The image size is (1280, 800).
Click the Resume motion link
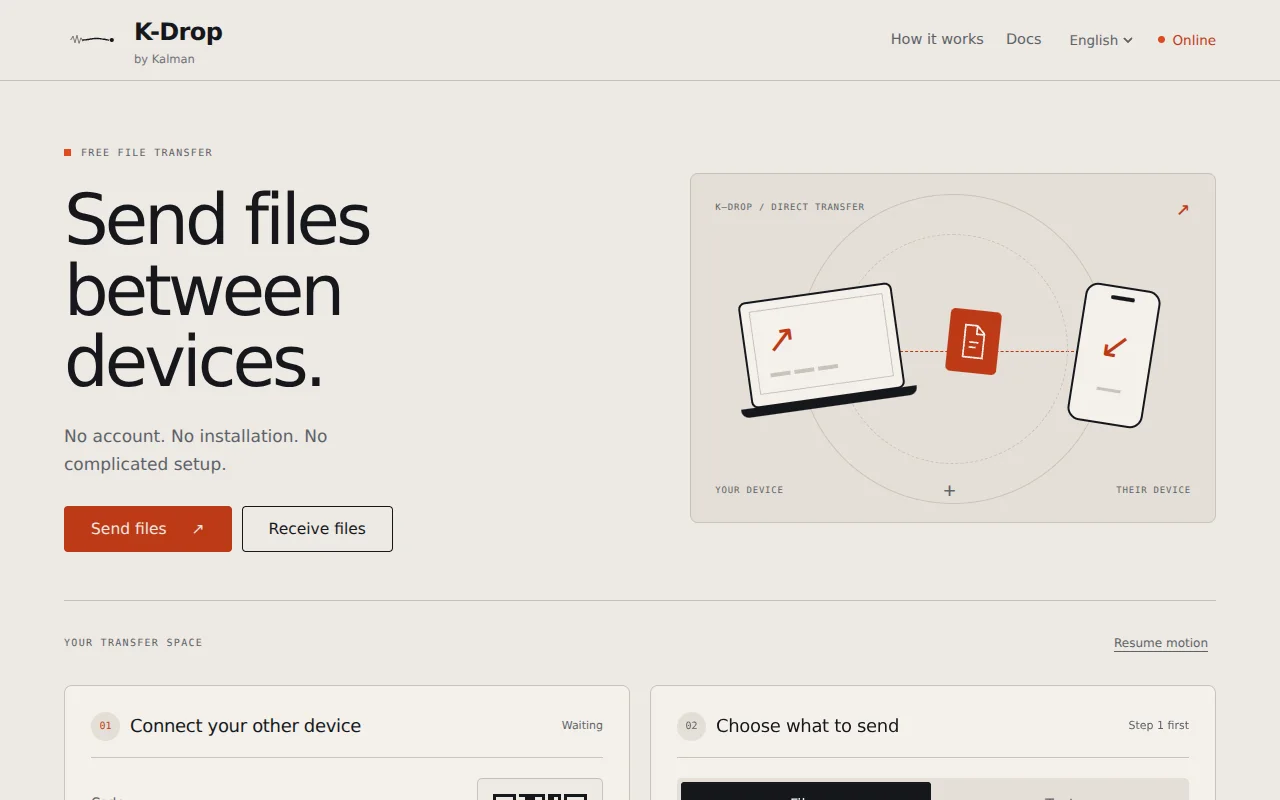[1161, 643]
